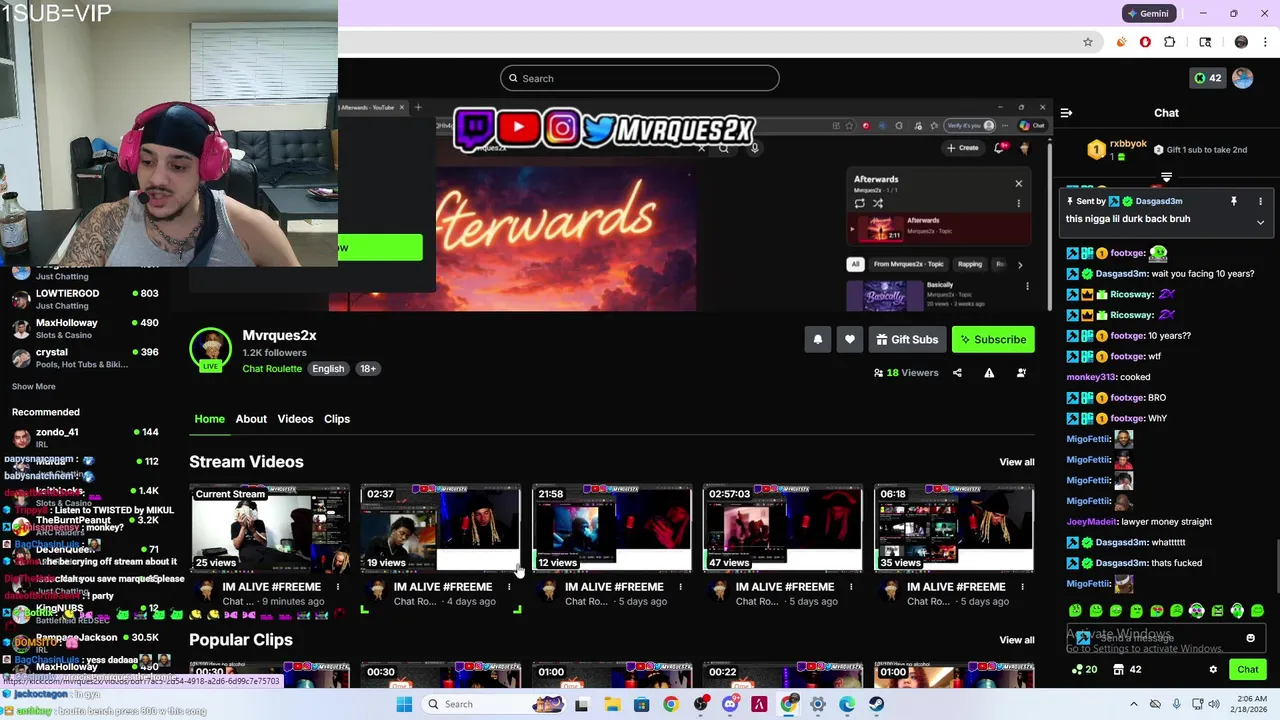Viewport: 1280px width, 720px height.
Task: Click View all for Popular Clips
Action: click(1017, 640)
